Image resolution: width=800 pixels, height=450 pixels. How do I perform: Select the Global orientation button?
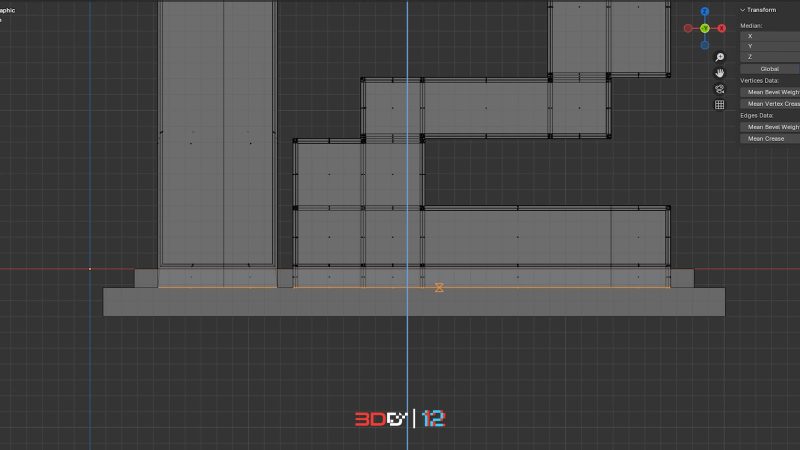point(769,68)
